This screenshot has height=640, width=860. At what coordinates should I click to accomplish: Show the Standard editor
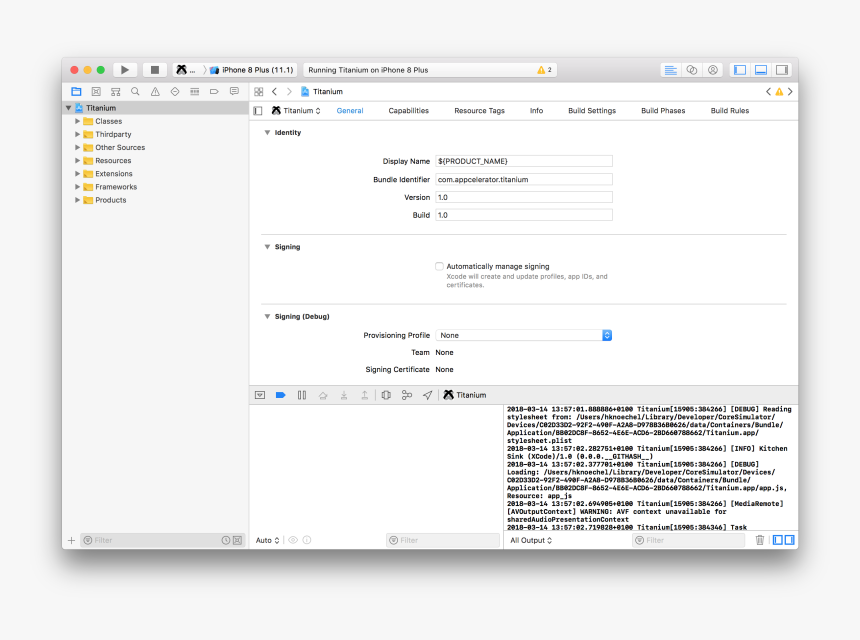pyautogui.click(x=670, y=70)
